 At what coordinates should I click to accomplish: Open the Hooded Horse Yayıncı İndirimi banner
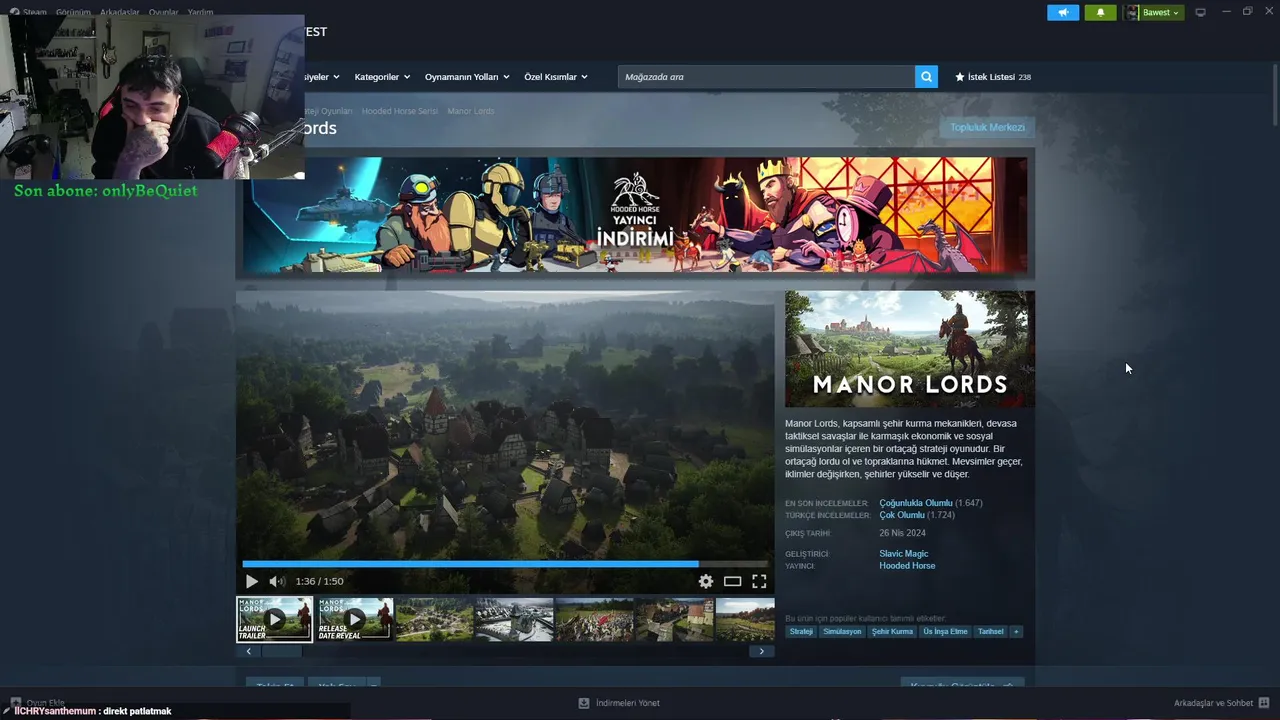635,215
